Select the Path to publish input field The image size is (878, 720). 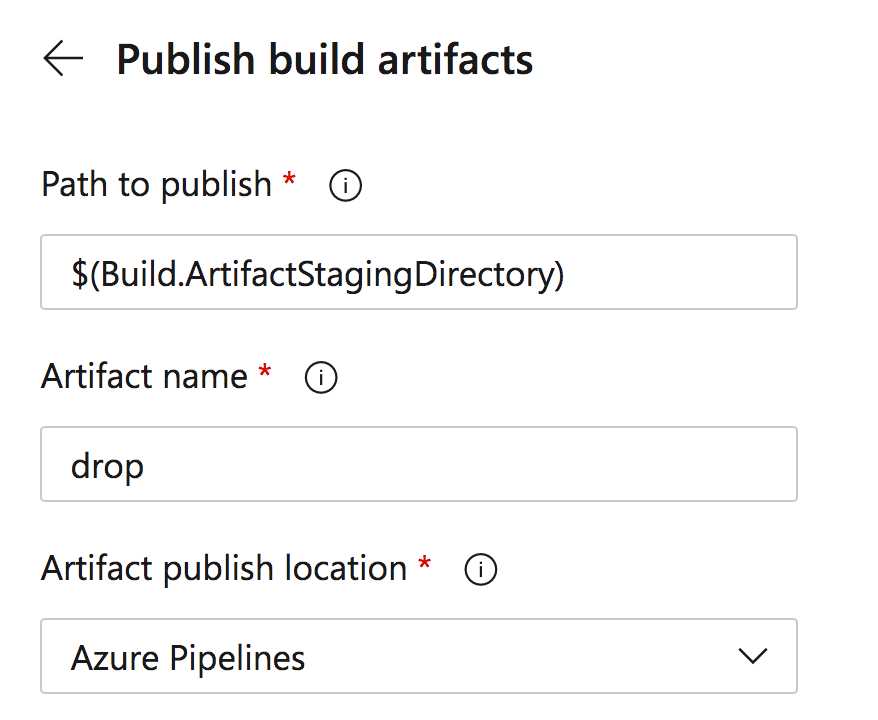[x=420, y=272]
